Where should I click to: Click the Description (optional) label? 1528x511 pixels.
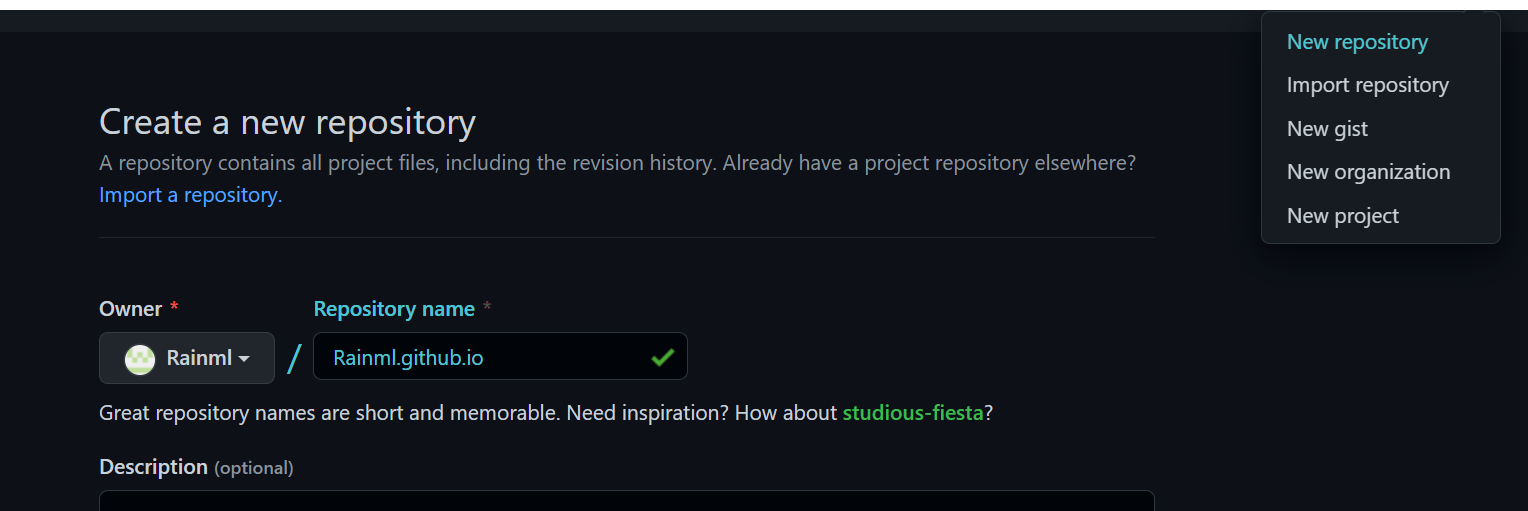(196, 467)
